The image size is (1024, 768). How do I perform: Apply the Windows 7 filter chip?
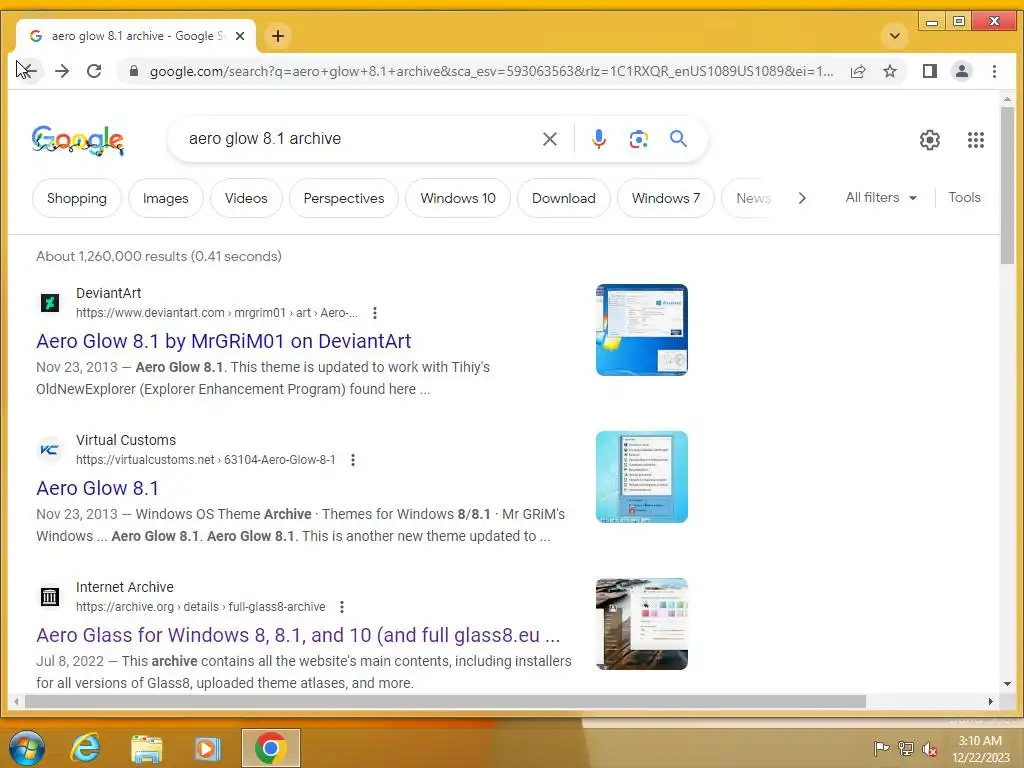tap(665, 198)
